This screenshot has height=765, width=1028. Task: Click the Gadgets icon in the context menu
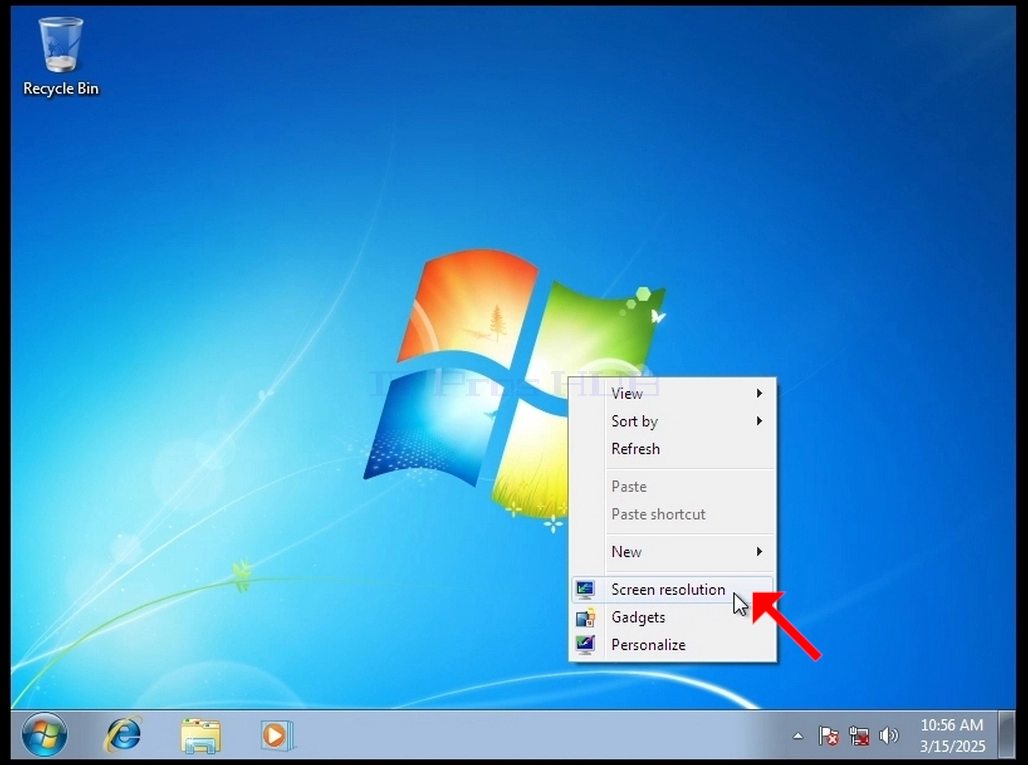point(585,618)
